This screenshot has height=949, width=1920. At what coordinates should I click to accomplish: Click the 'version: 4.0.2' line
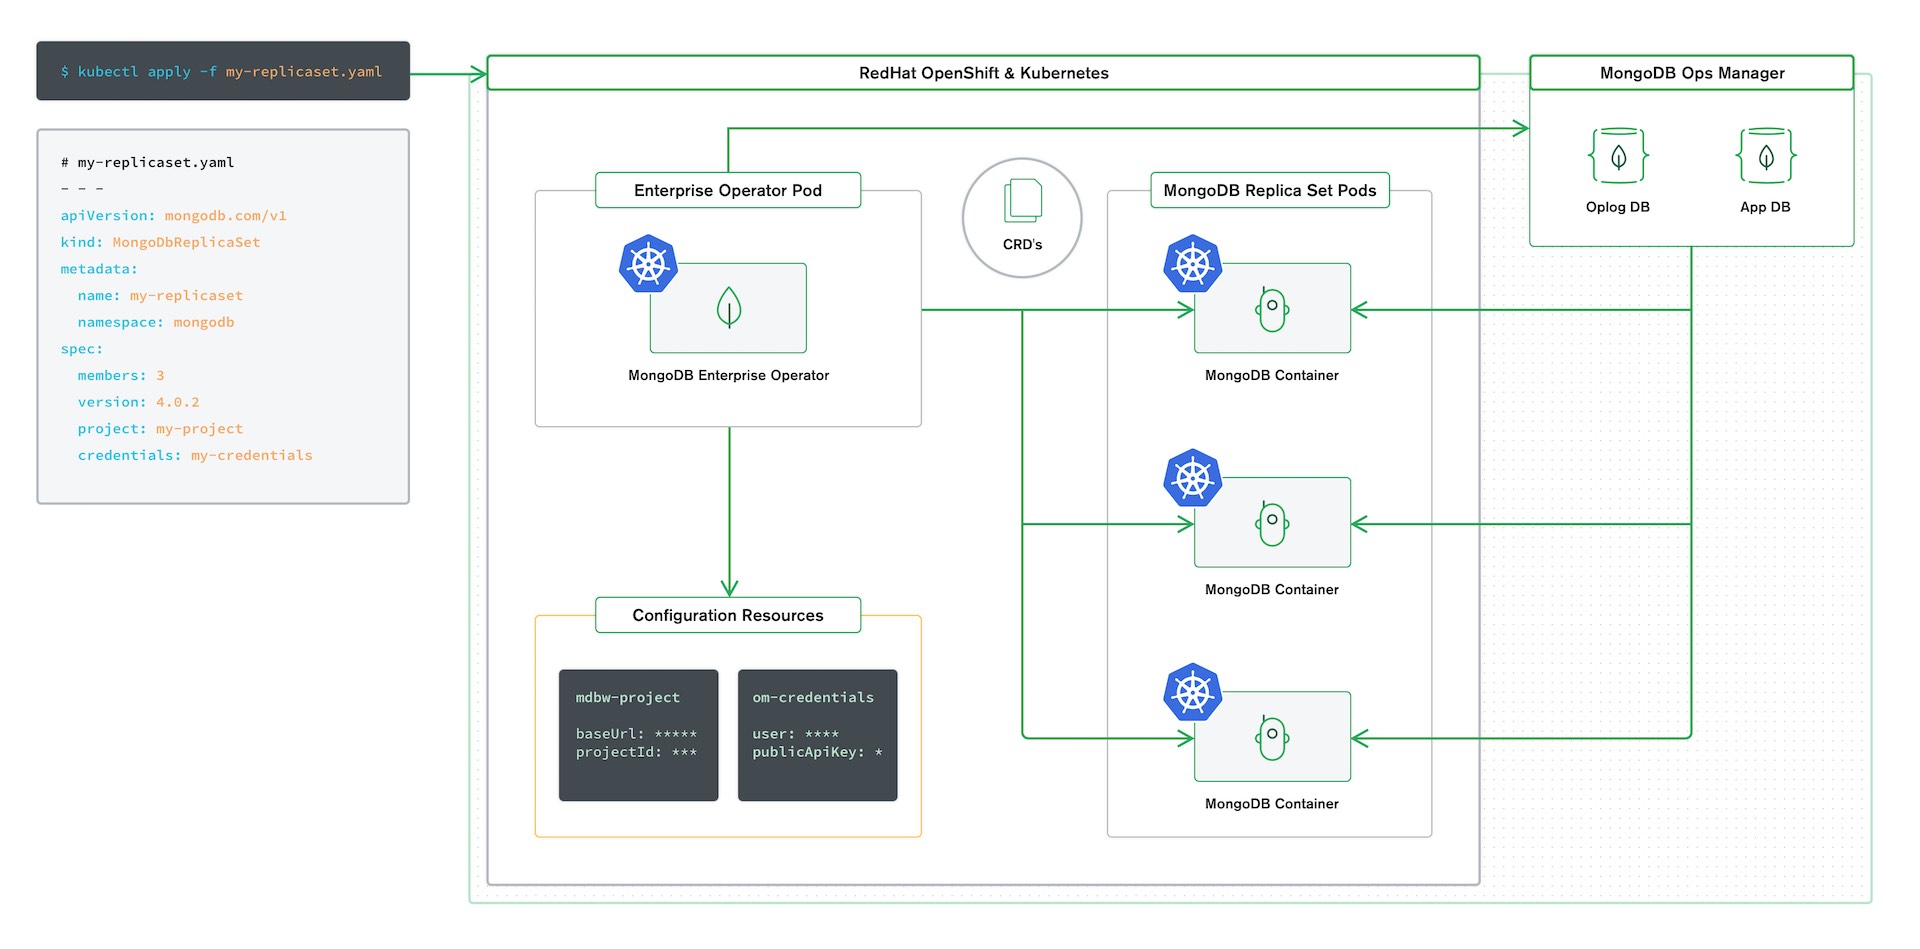139,402
